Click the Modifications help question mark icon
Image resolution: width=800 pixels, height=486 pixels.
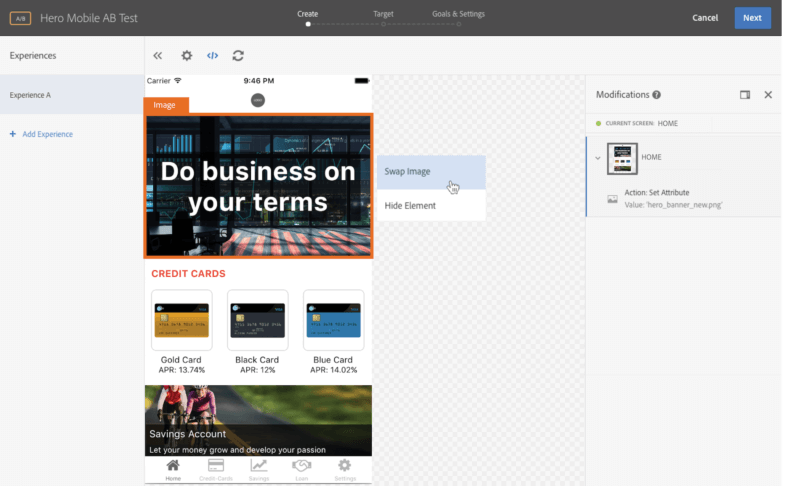click(657, 95)
